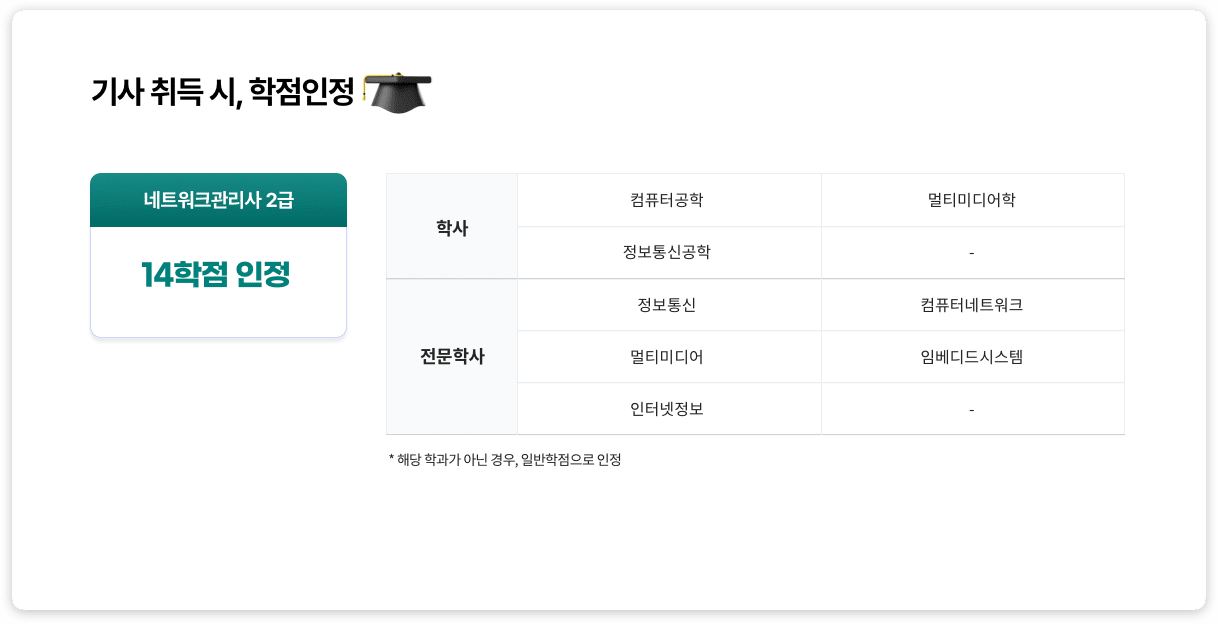Click the asterisk at the footnote start
1218x624 pixels.
[391, 459]
